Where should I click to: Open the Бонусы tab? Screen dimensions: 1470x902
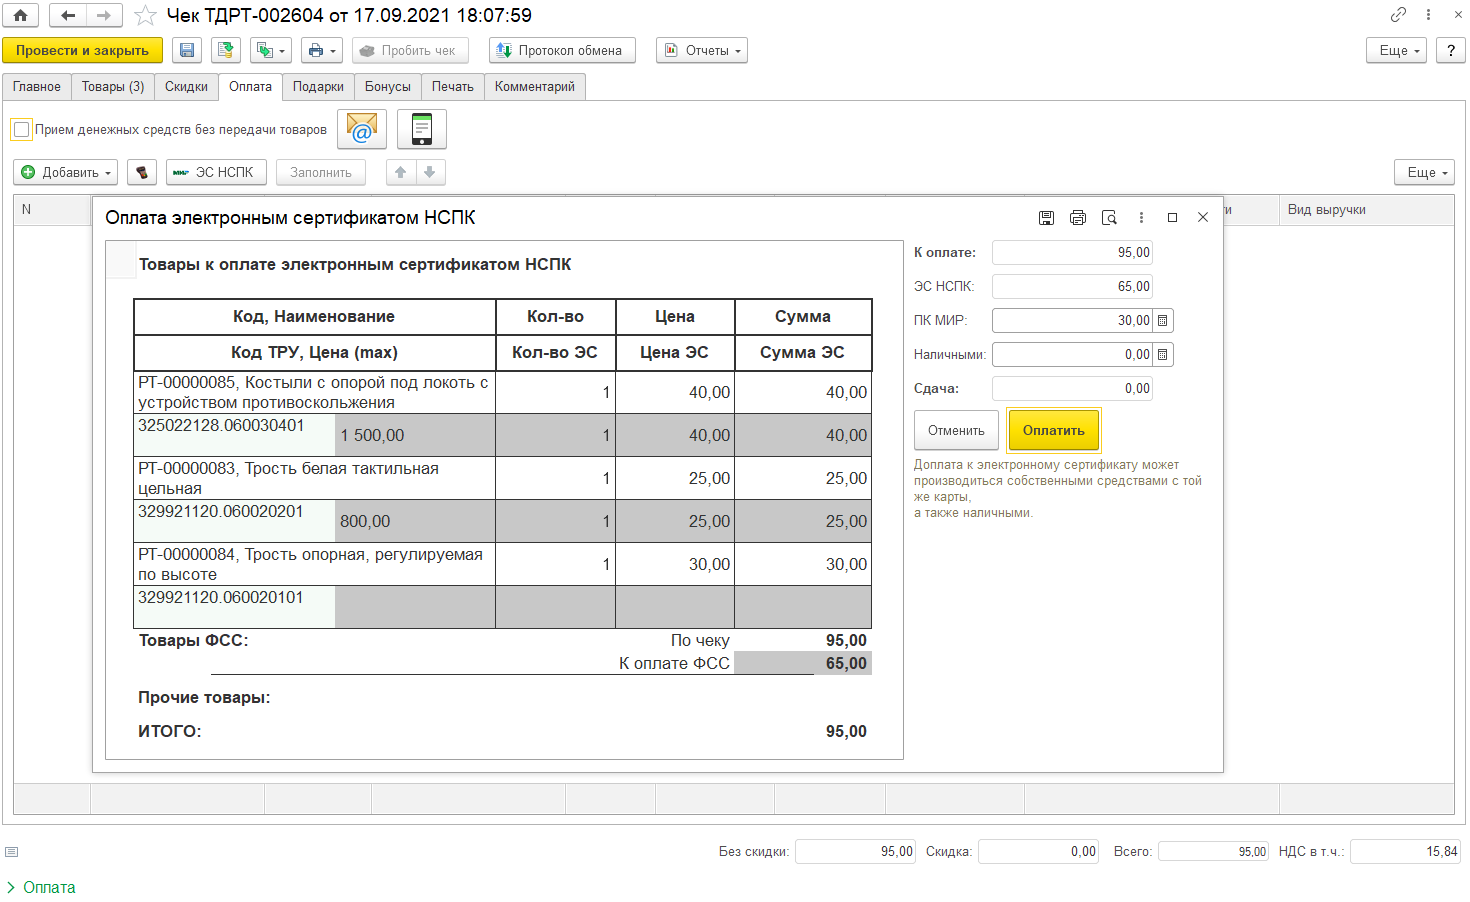(x=387, y=87)
